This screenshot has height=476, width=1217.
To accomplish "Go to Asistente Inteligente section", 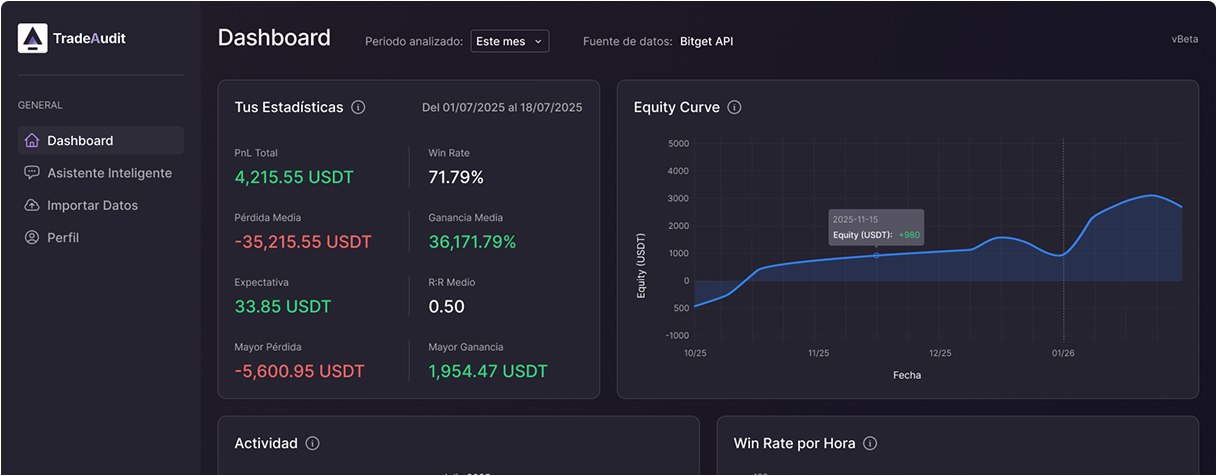I will point(109,173).
